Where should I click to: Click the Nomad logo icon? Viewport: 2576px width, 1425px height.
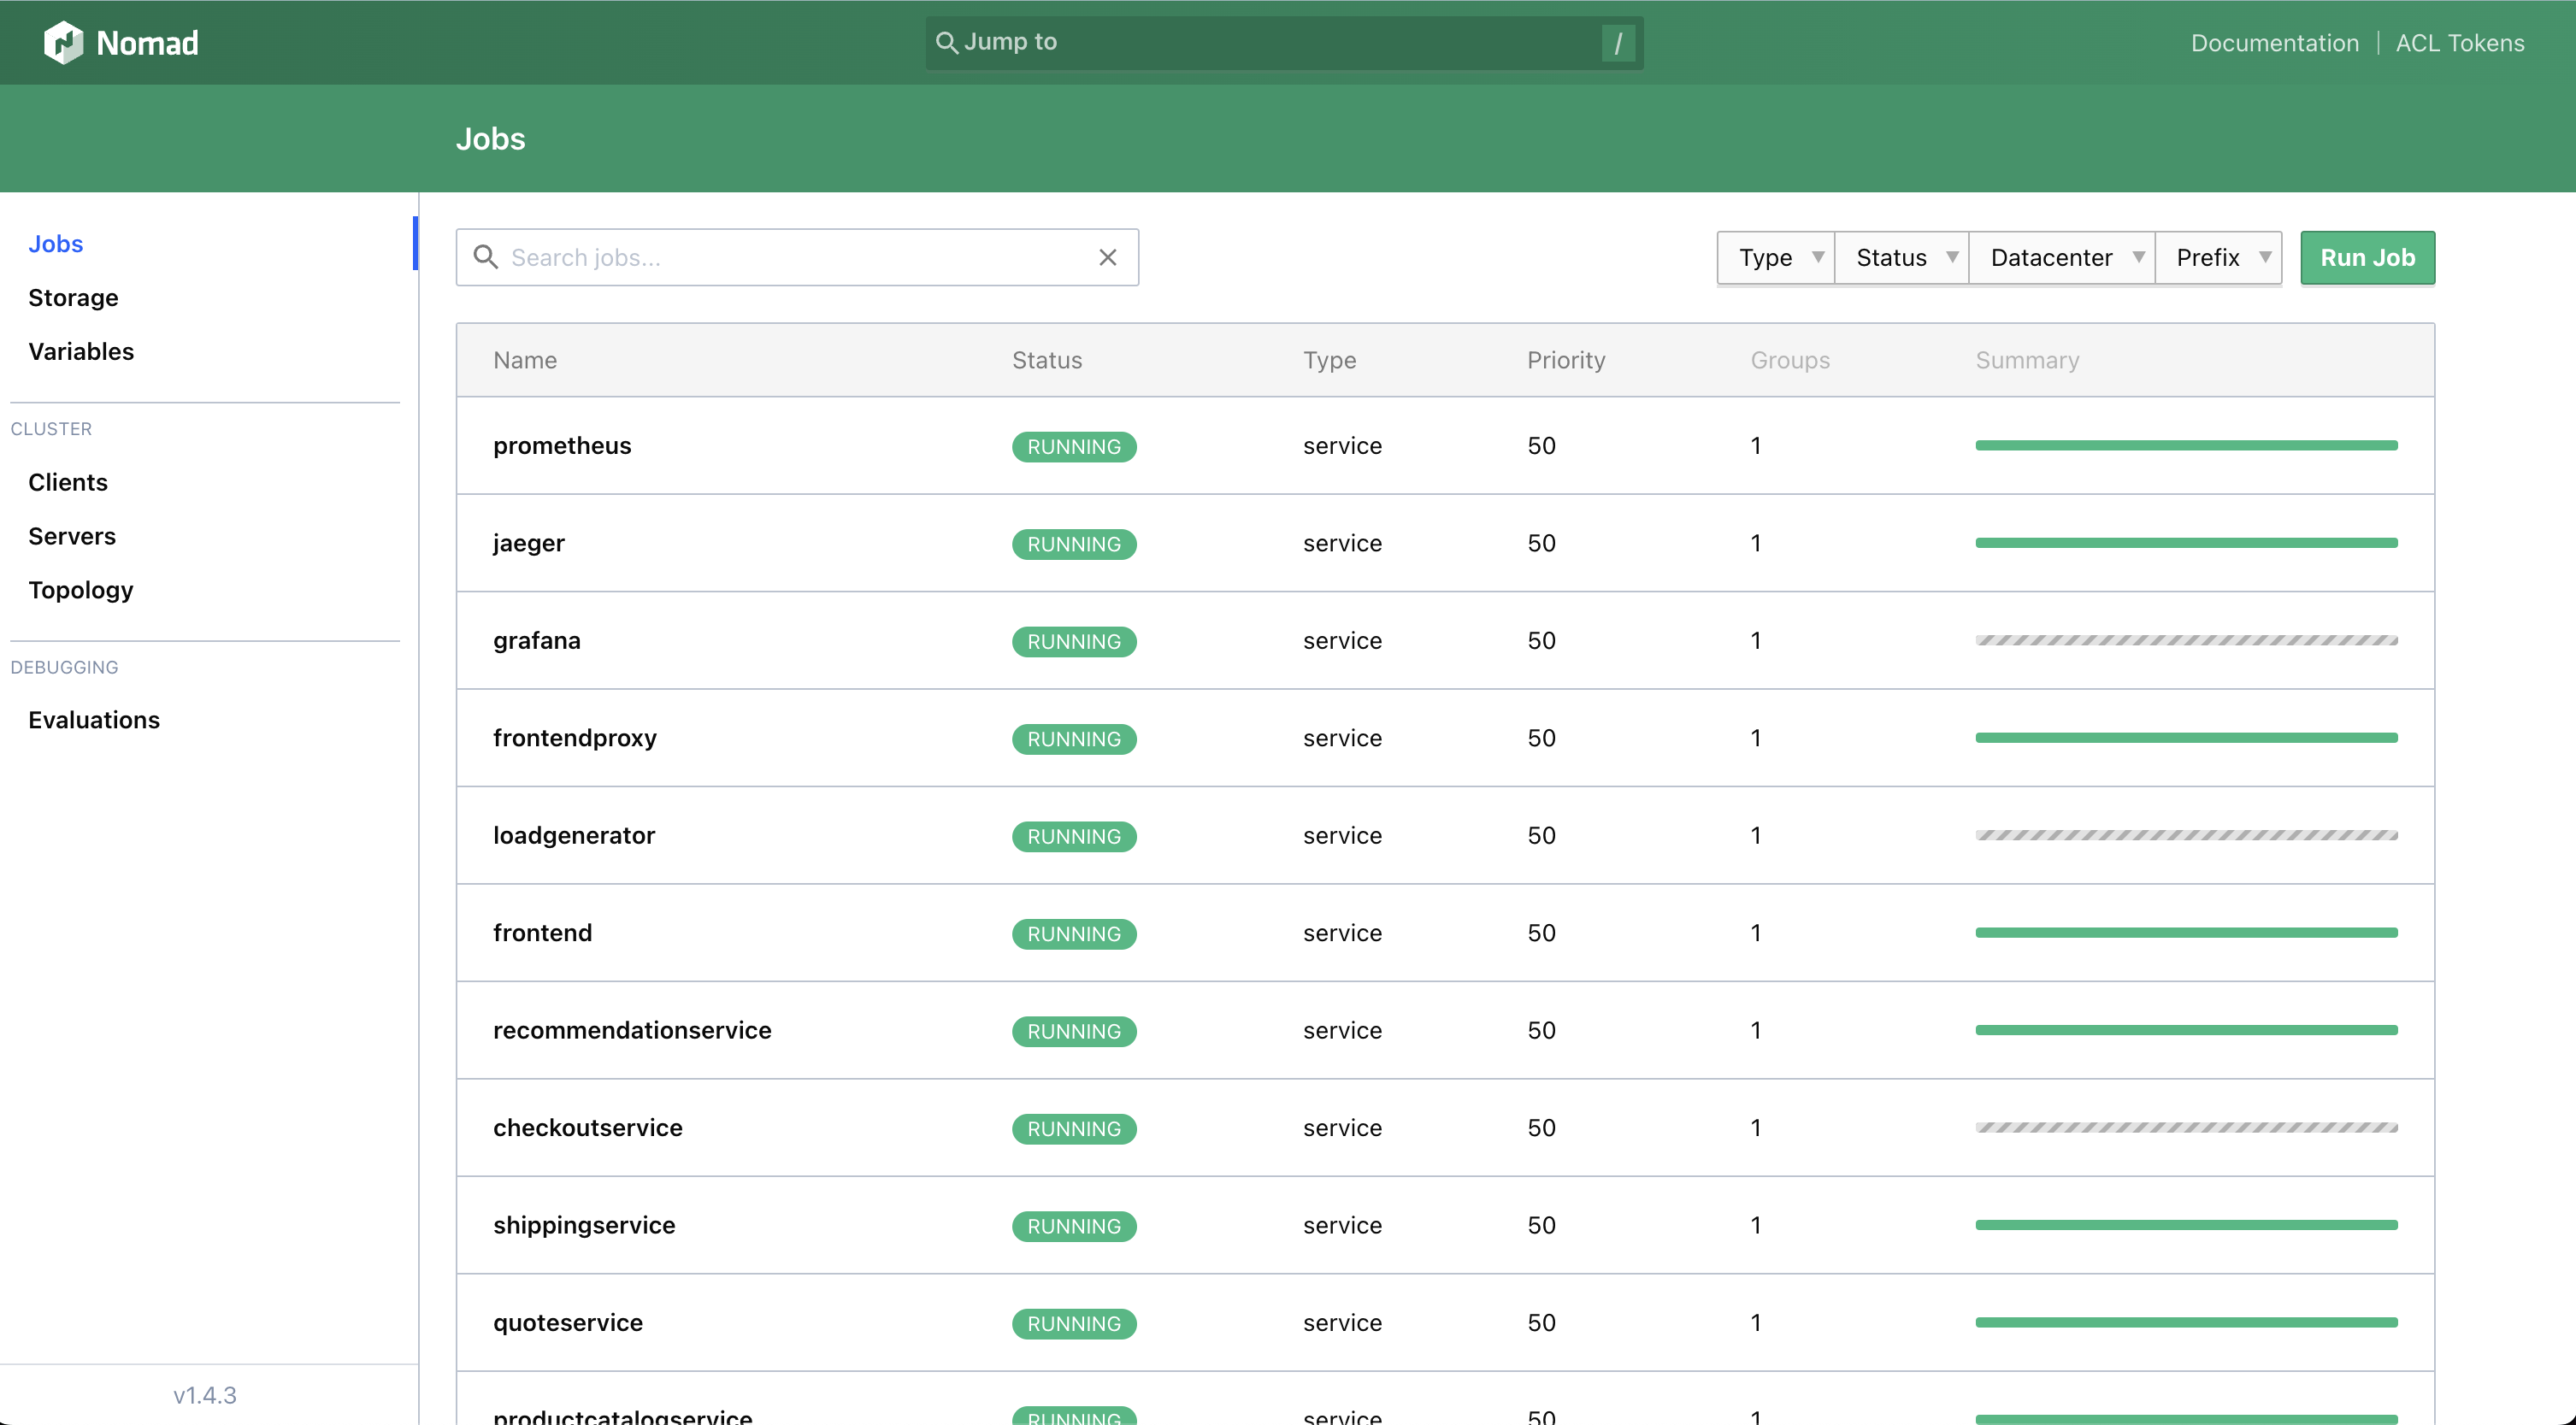pos(55,40)
